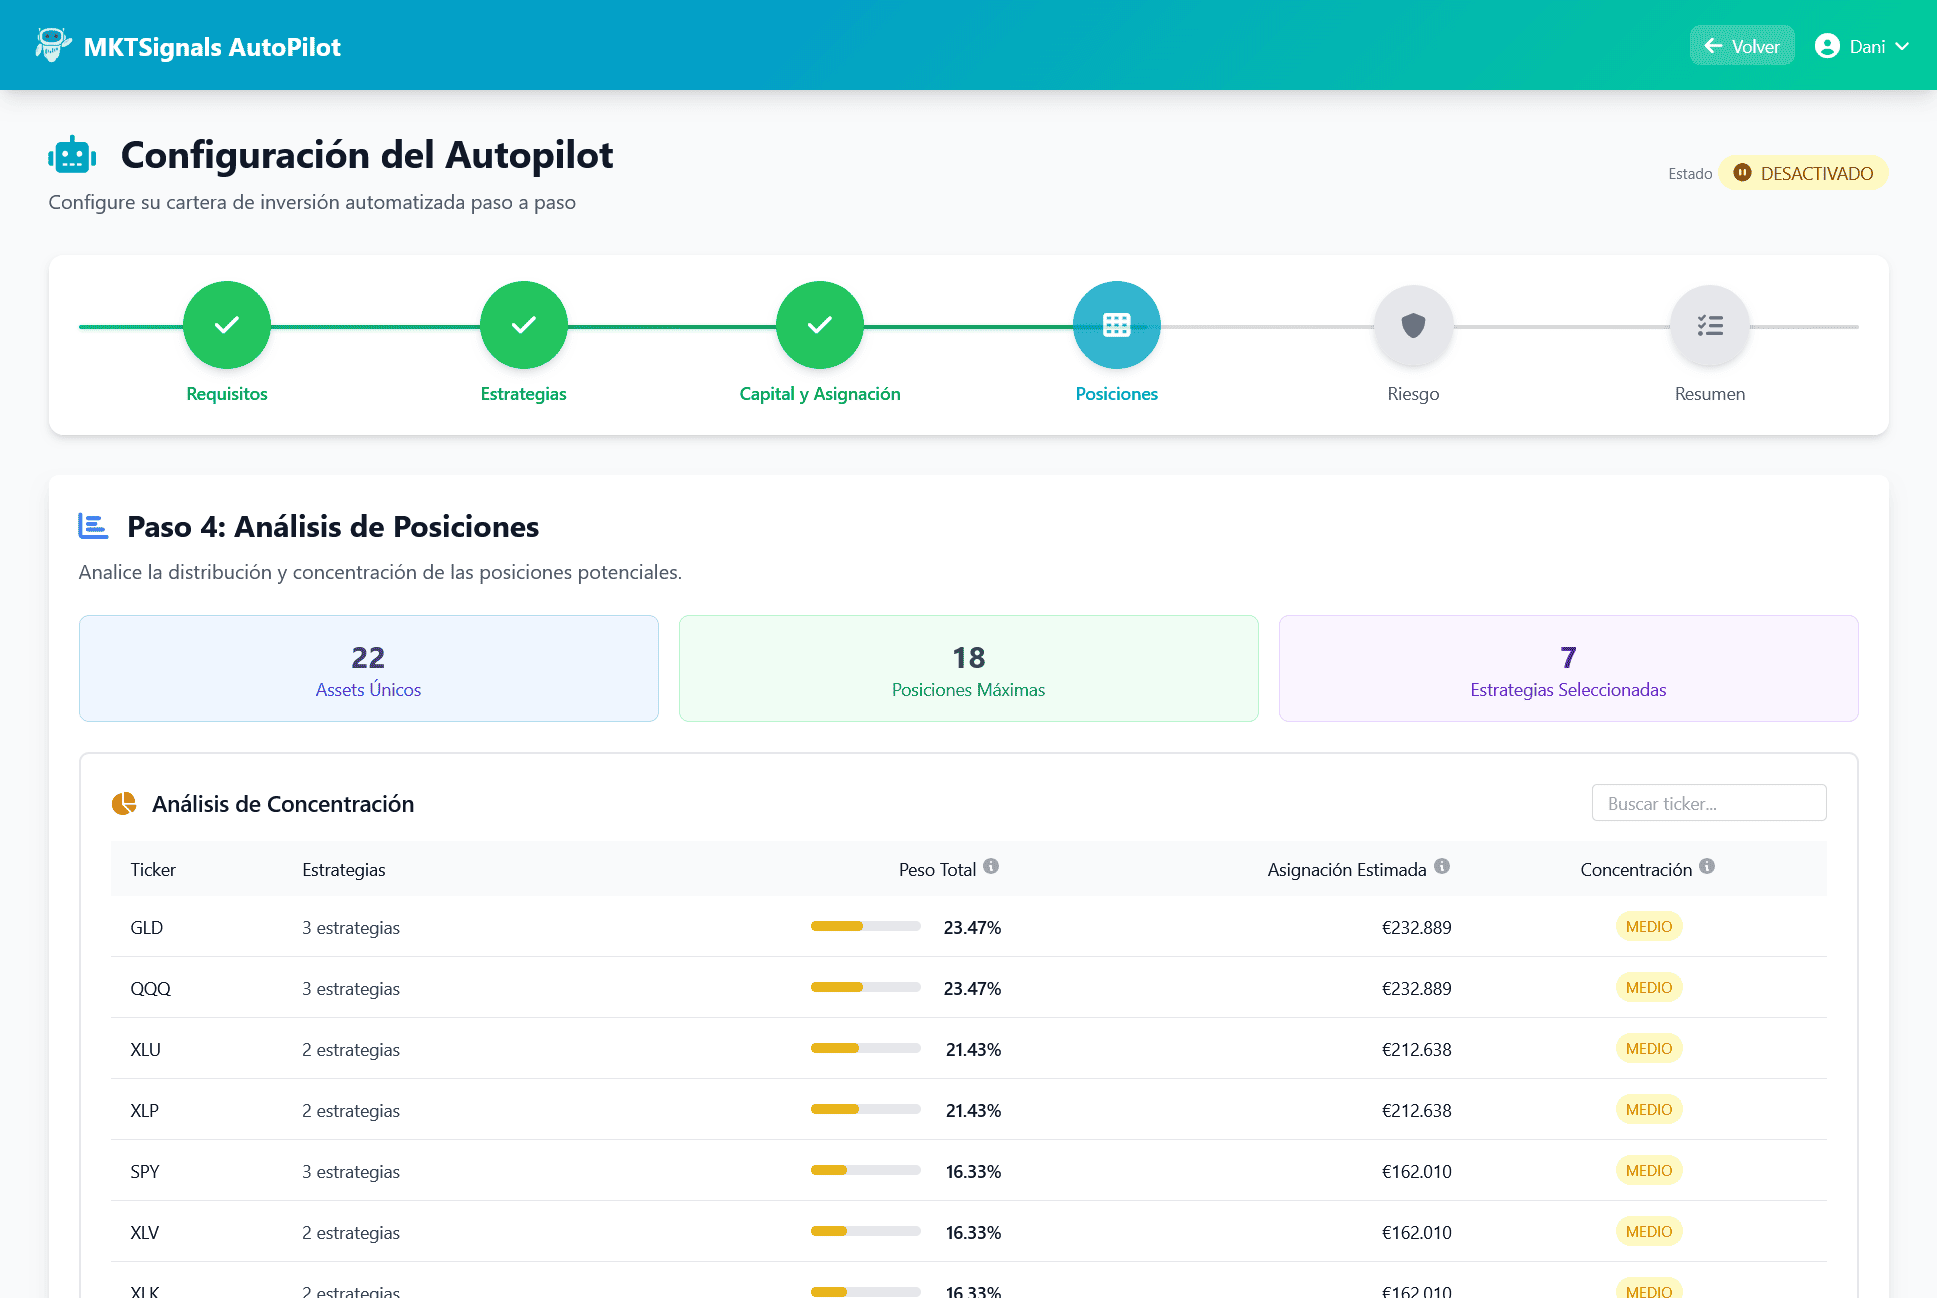Viewport: 1937px width, 1298px height.
Task: Click info icon next to Concentración header
Action: [x=1707, y=866]
